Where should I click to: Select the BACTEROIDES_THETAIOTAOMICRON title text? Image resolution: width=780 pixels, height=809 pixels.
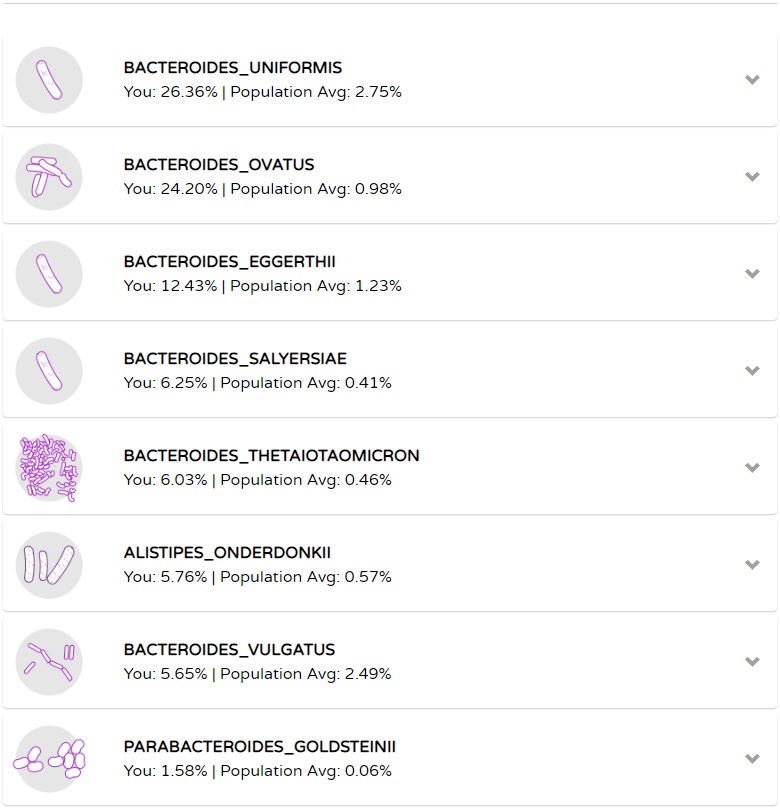click(x=271, y=456)
